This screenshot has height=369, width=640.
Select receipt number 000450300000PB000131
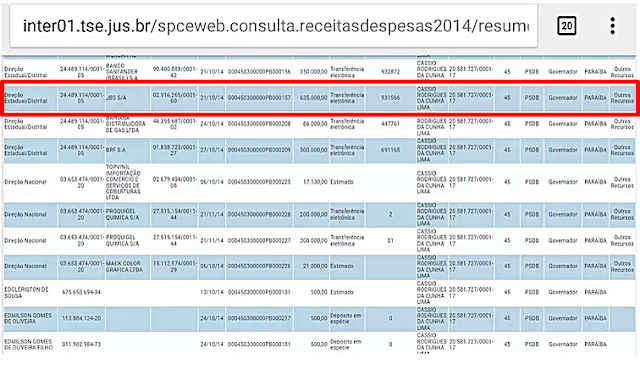coord(259,292)
